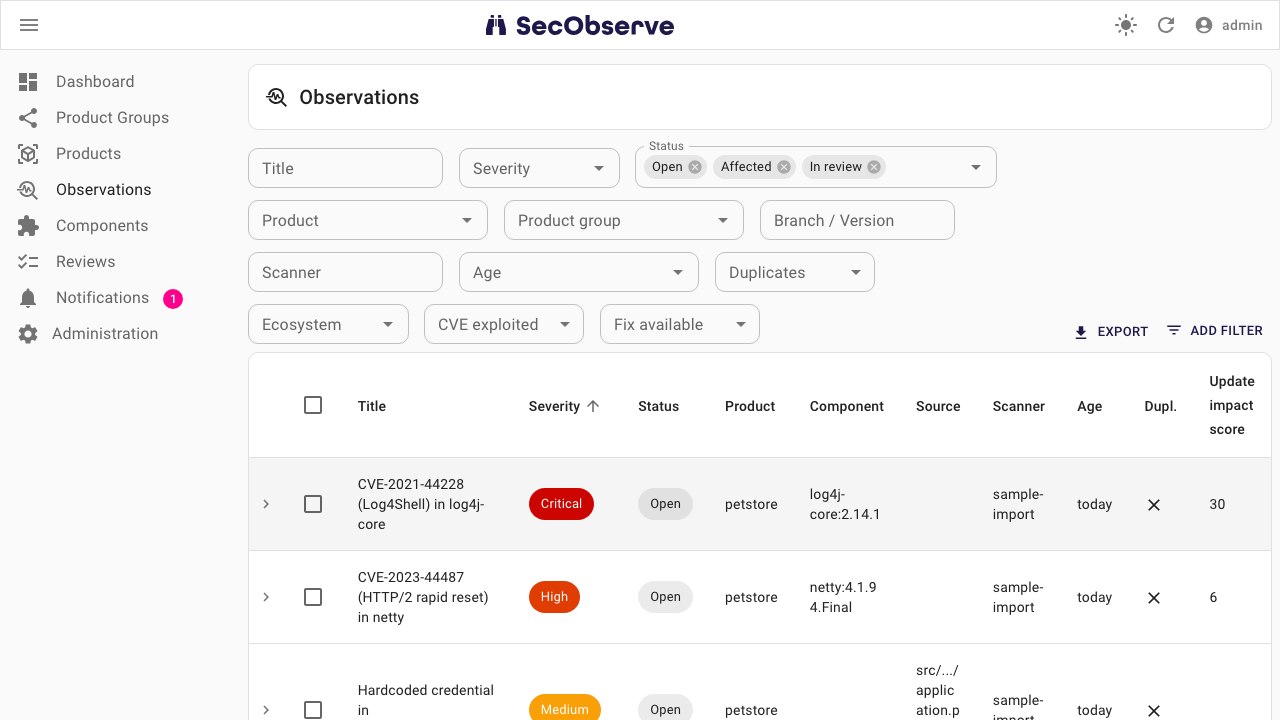Open the Fix available filter dropdown
Image resolution: width=1280 pixels, height=720 pixels.
(680, 324)
